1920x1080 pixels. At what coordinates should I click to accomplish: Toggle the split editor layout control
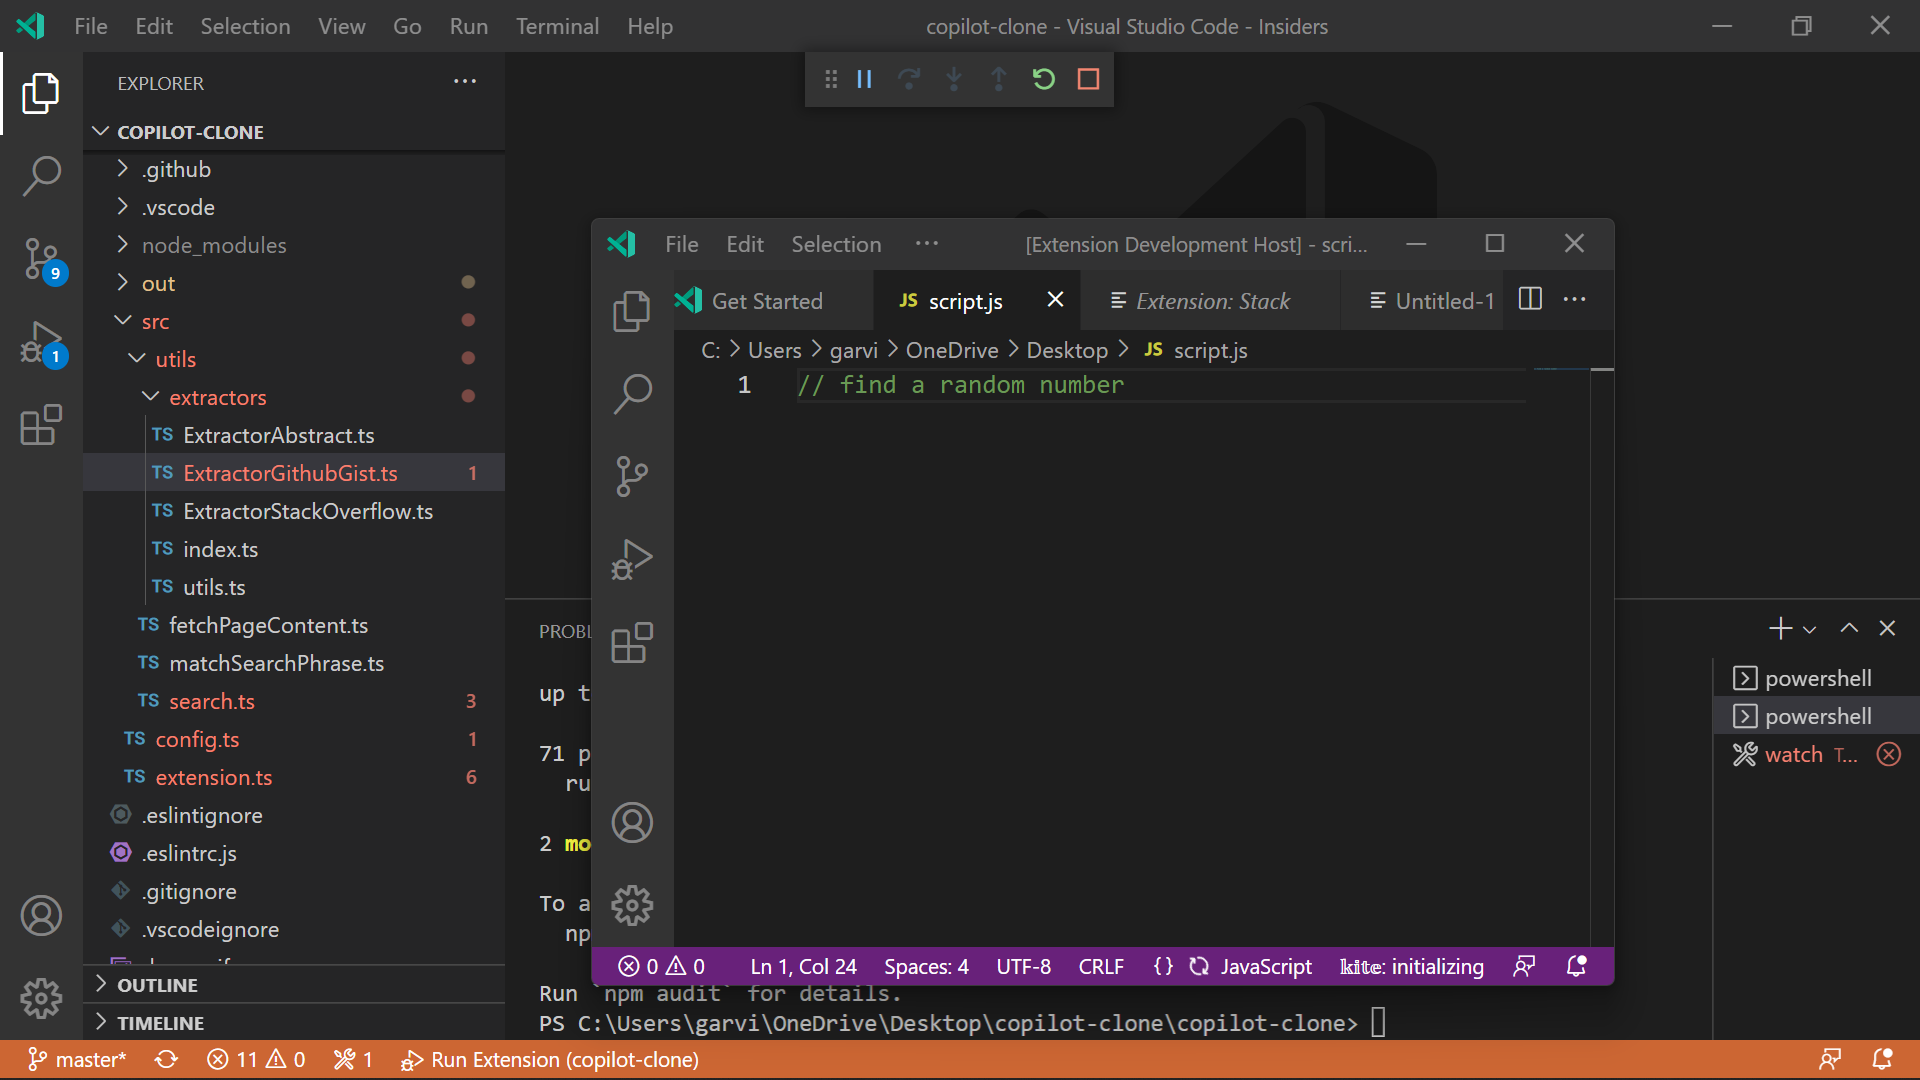1530,299
